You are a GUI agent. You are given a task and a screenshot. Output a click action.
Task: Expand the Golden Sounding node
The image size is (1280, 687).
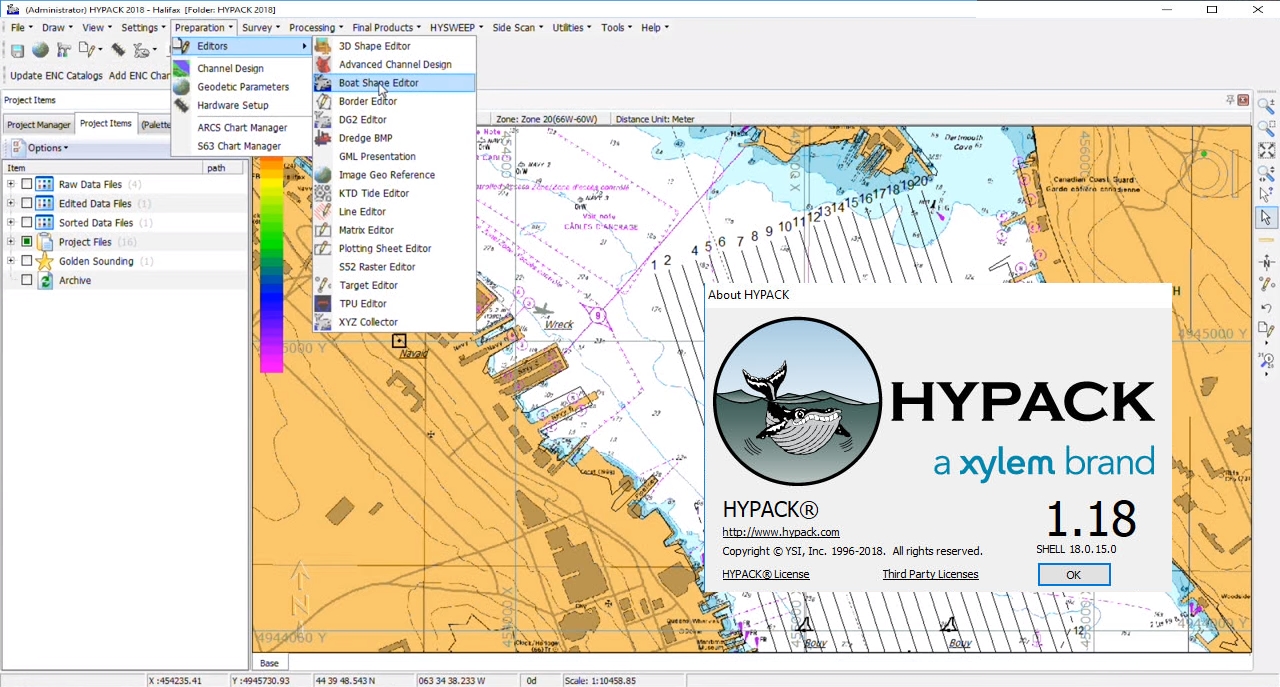[11, 261]
